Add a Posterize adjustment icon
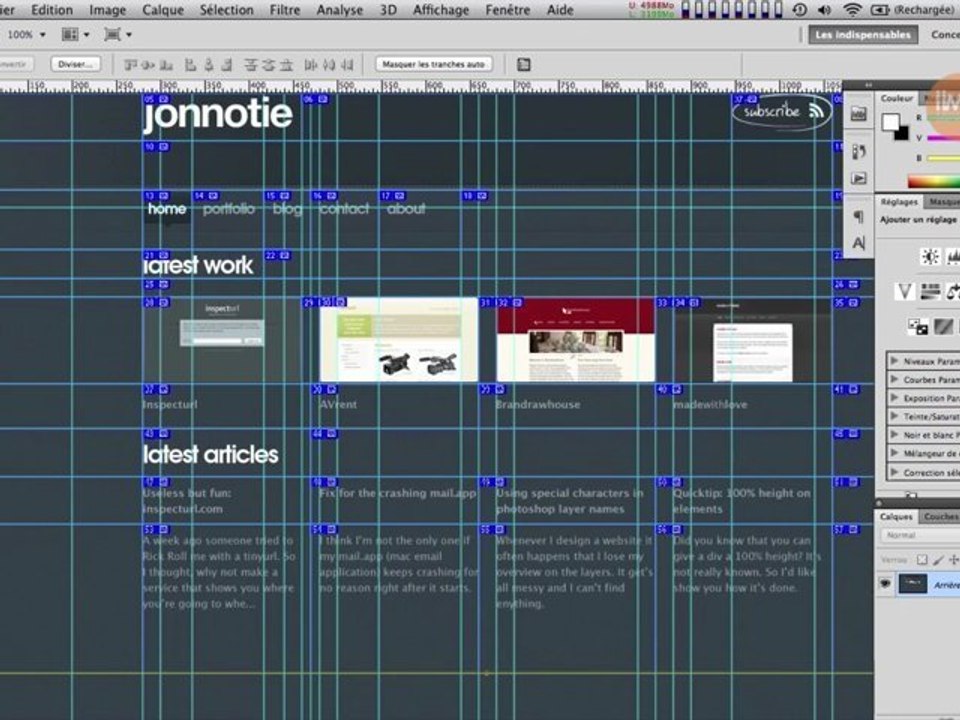Viewport: 960px width, 720px height. click(943, 326)
